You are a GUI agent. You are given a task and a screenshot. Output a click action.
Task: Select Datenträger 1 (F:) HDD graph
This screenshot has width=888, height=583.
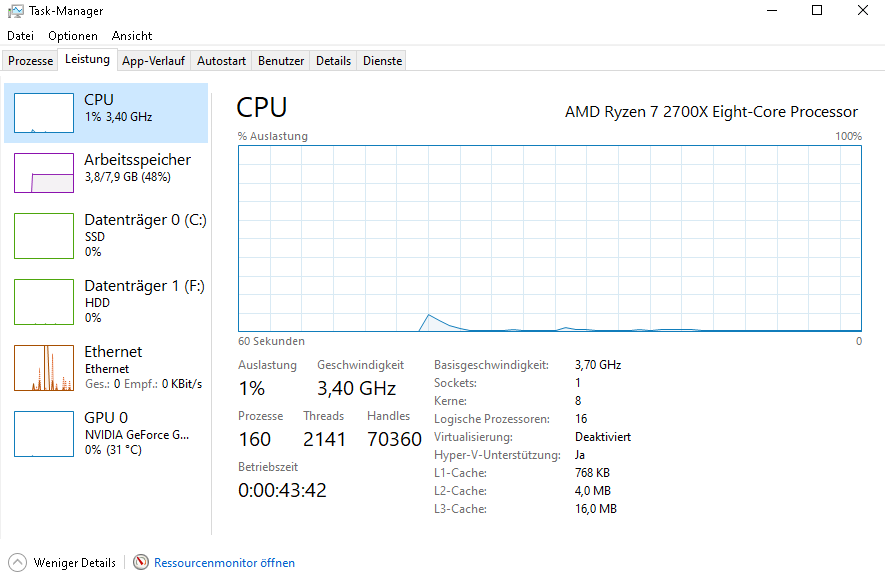[x=44, y=302]
